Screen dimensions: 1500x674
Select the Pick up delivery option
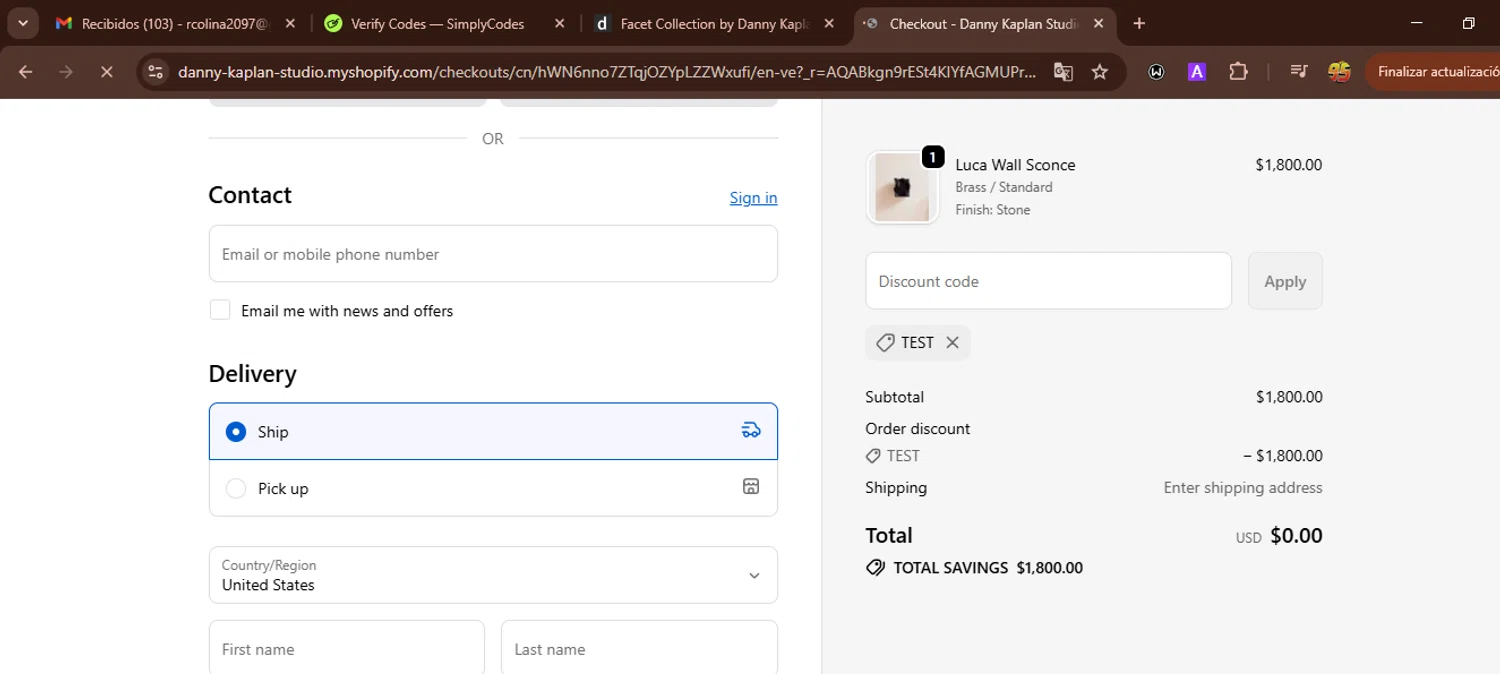coord(493,488)
